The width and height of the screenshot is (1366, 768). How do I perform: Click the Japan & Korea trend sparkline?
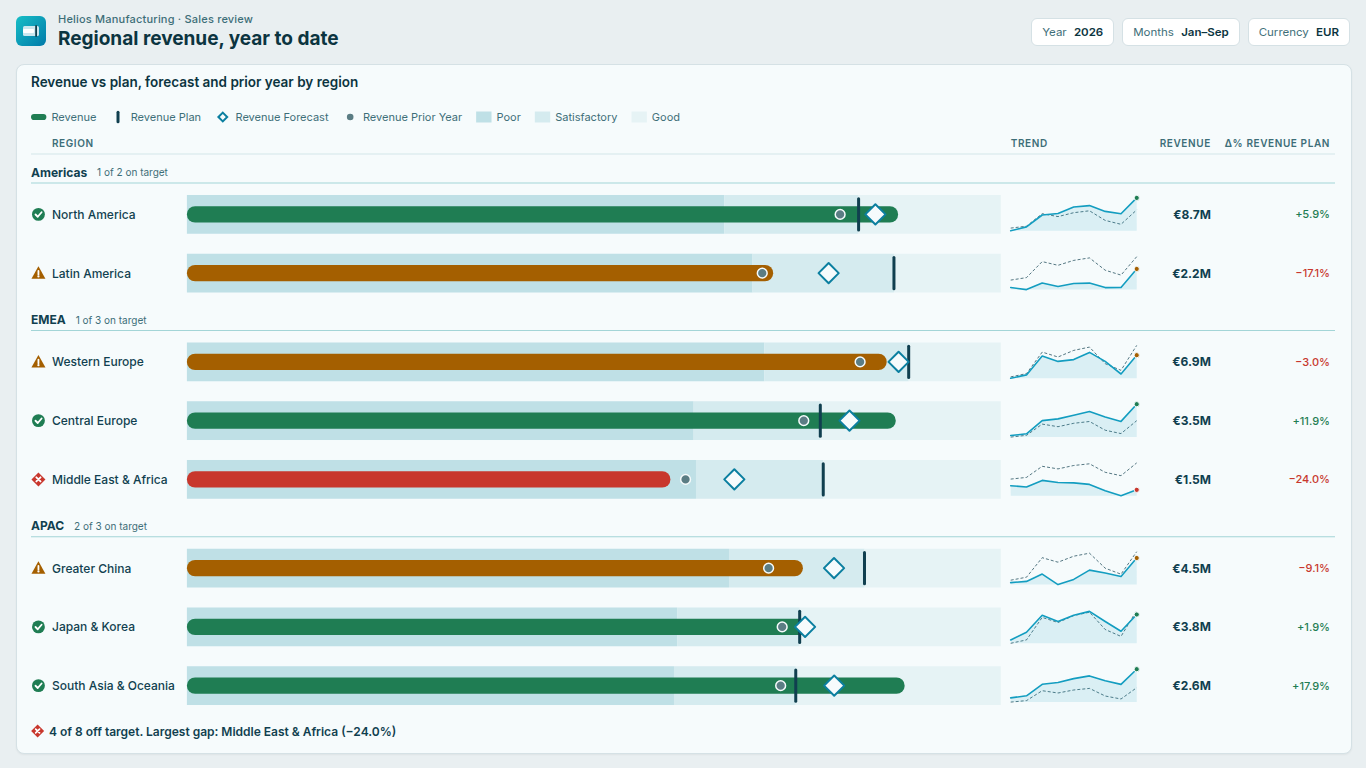coord(1074,627)
